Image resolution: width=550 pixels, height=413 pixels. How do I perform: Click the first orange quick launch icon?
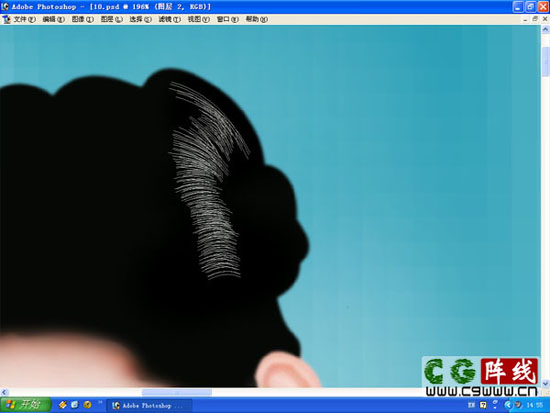click(x=62, y=405)
